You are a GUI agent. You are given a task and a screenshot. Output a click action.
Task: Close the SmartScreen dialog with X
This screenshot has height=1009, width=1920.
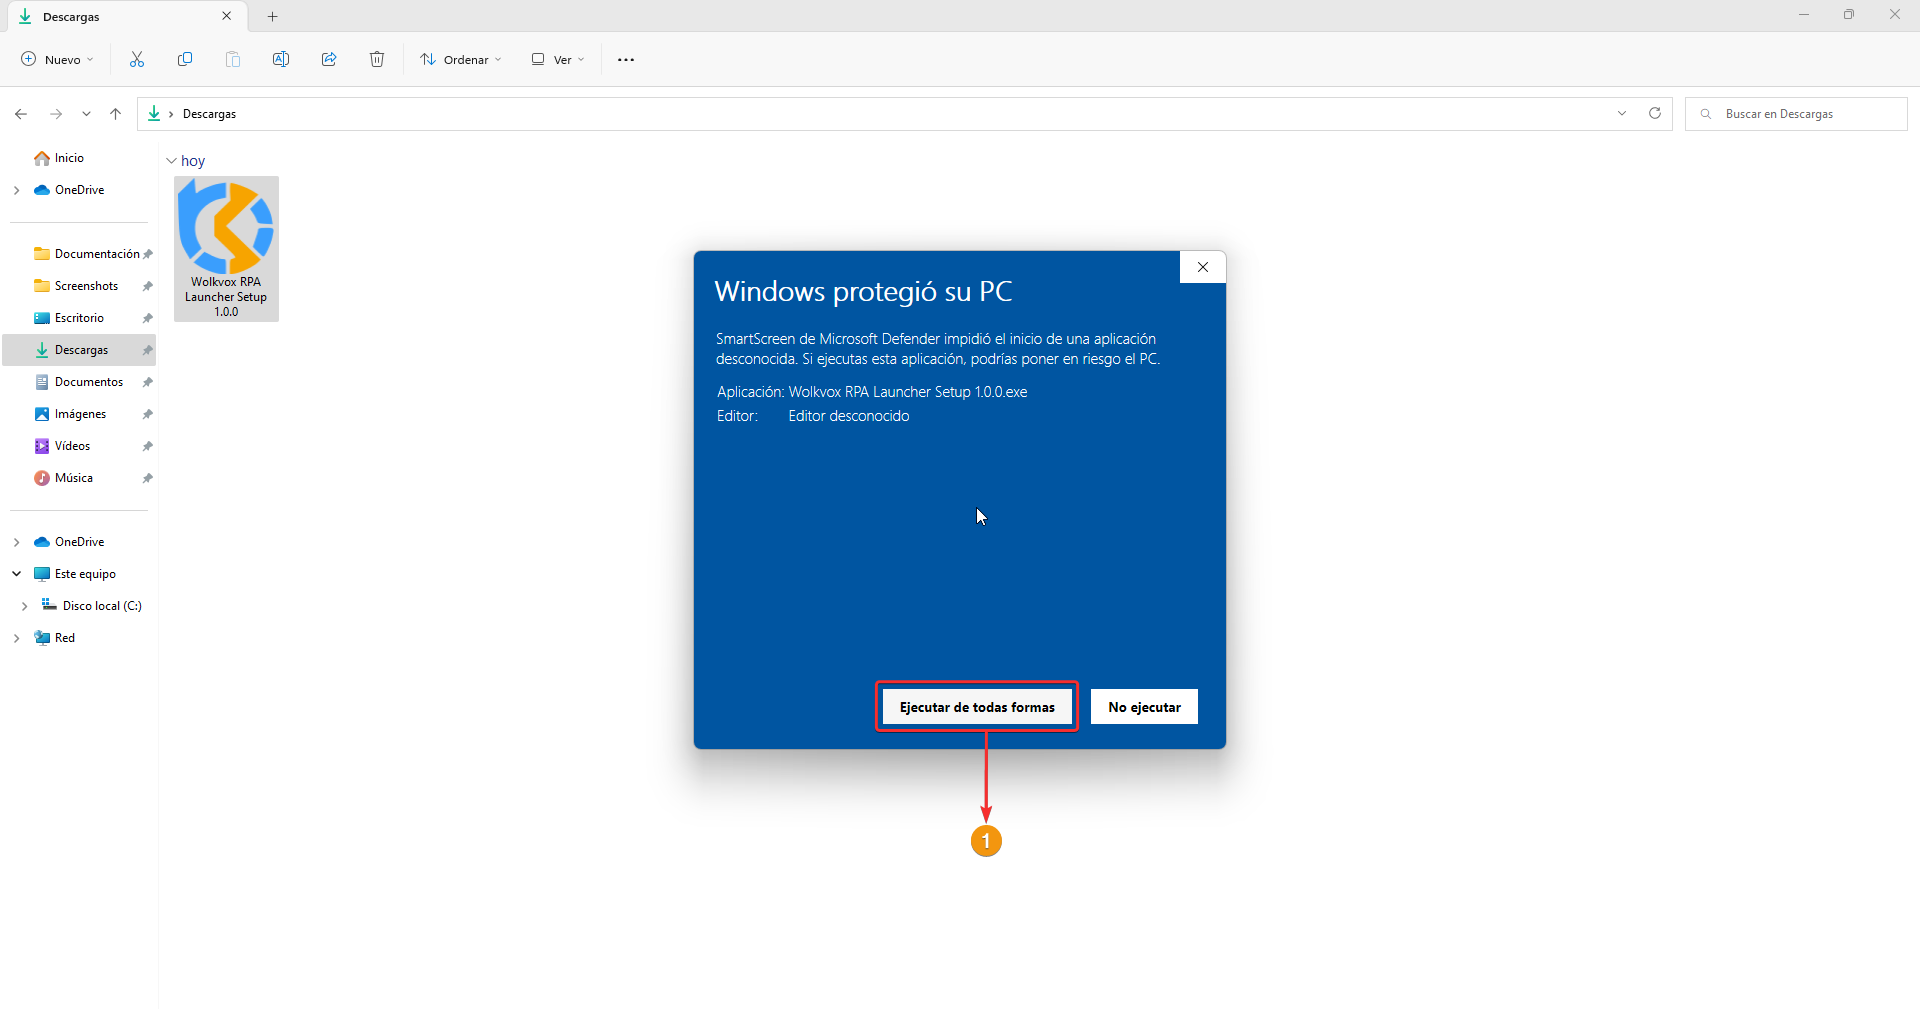point(1203,267)
